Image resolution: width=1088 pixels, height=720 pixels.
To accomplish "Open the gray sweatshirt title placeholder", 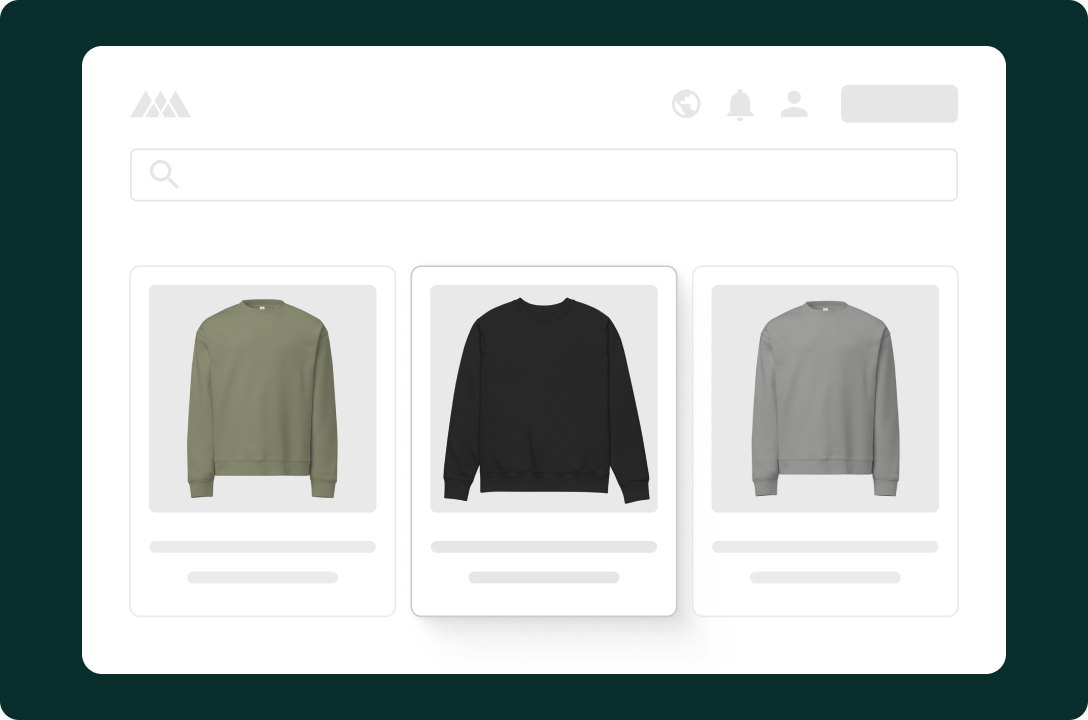I will [825, 547].
